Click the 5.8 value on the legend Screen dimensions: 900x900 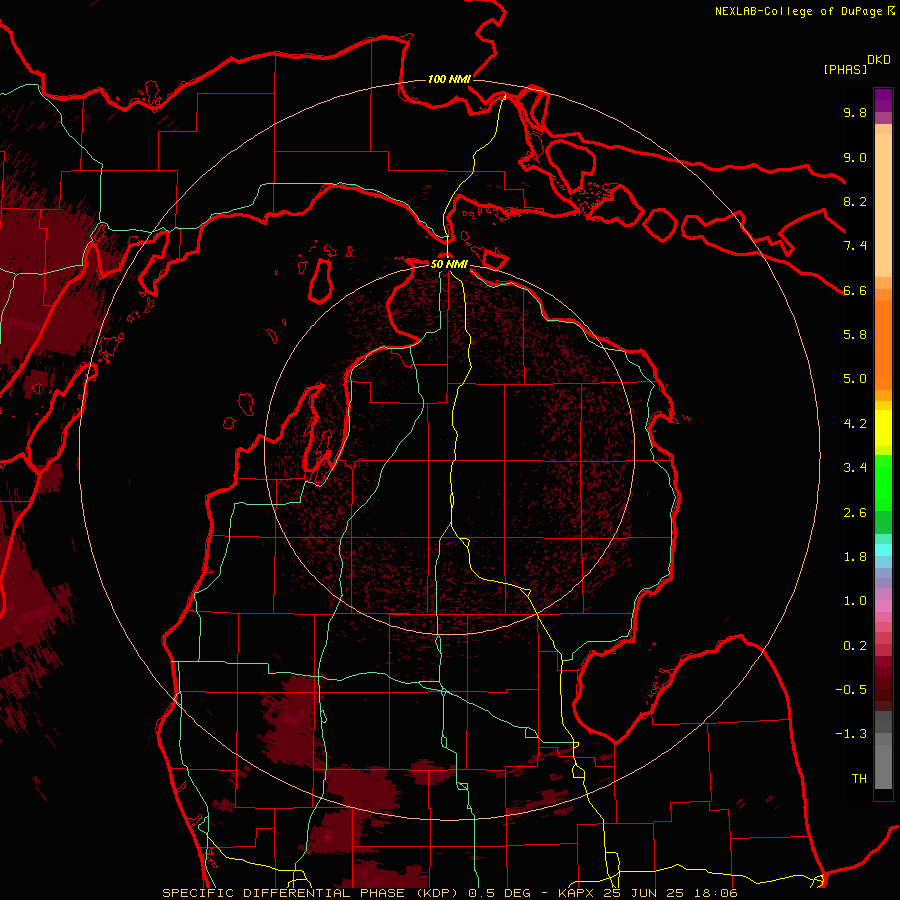coord(855,335)
